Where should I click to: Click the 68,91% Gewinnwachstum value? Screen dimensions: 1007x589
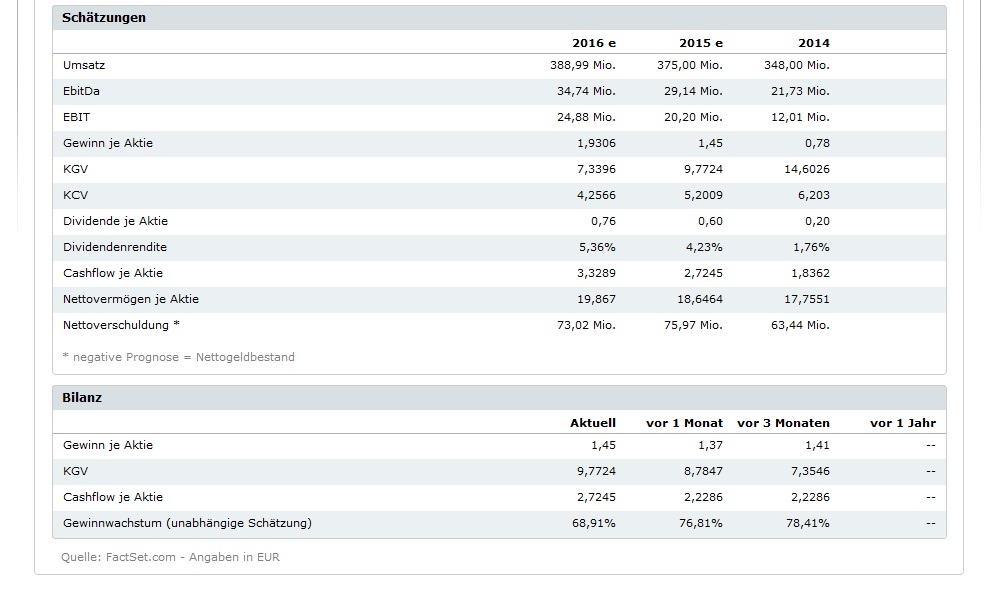coord(593,523)
